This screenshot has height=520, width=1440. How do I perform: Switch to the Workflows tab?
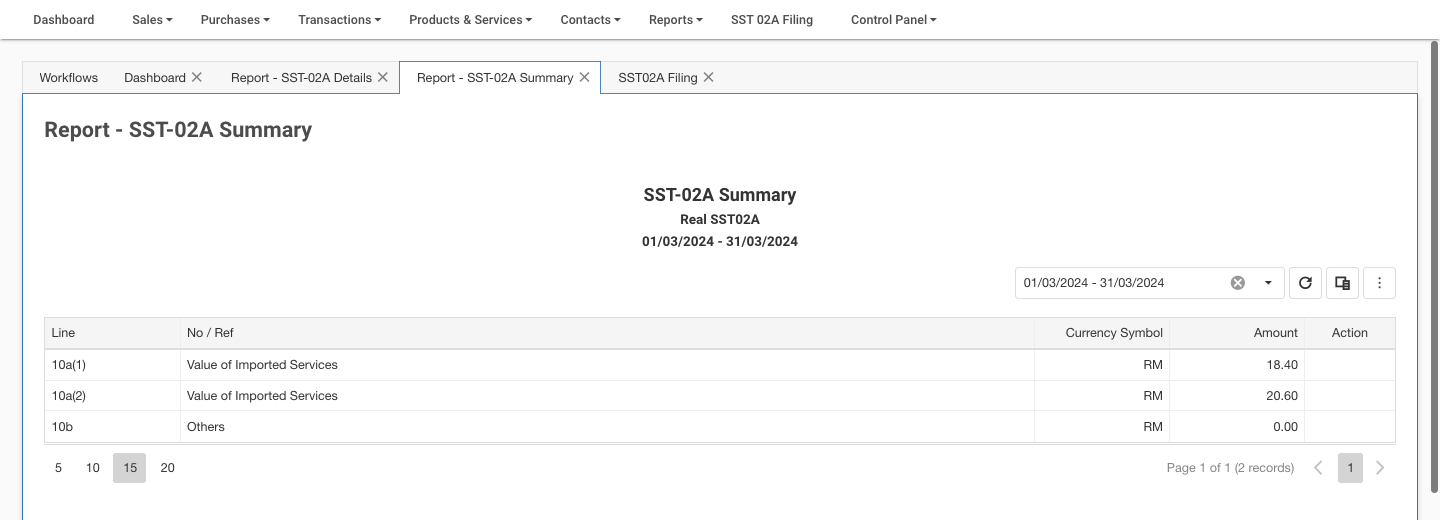coord(69,77)
